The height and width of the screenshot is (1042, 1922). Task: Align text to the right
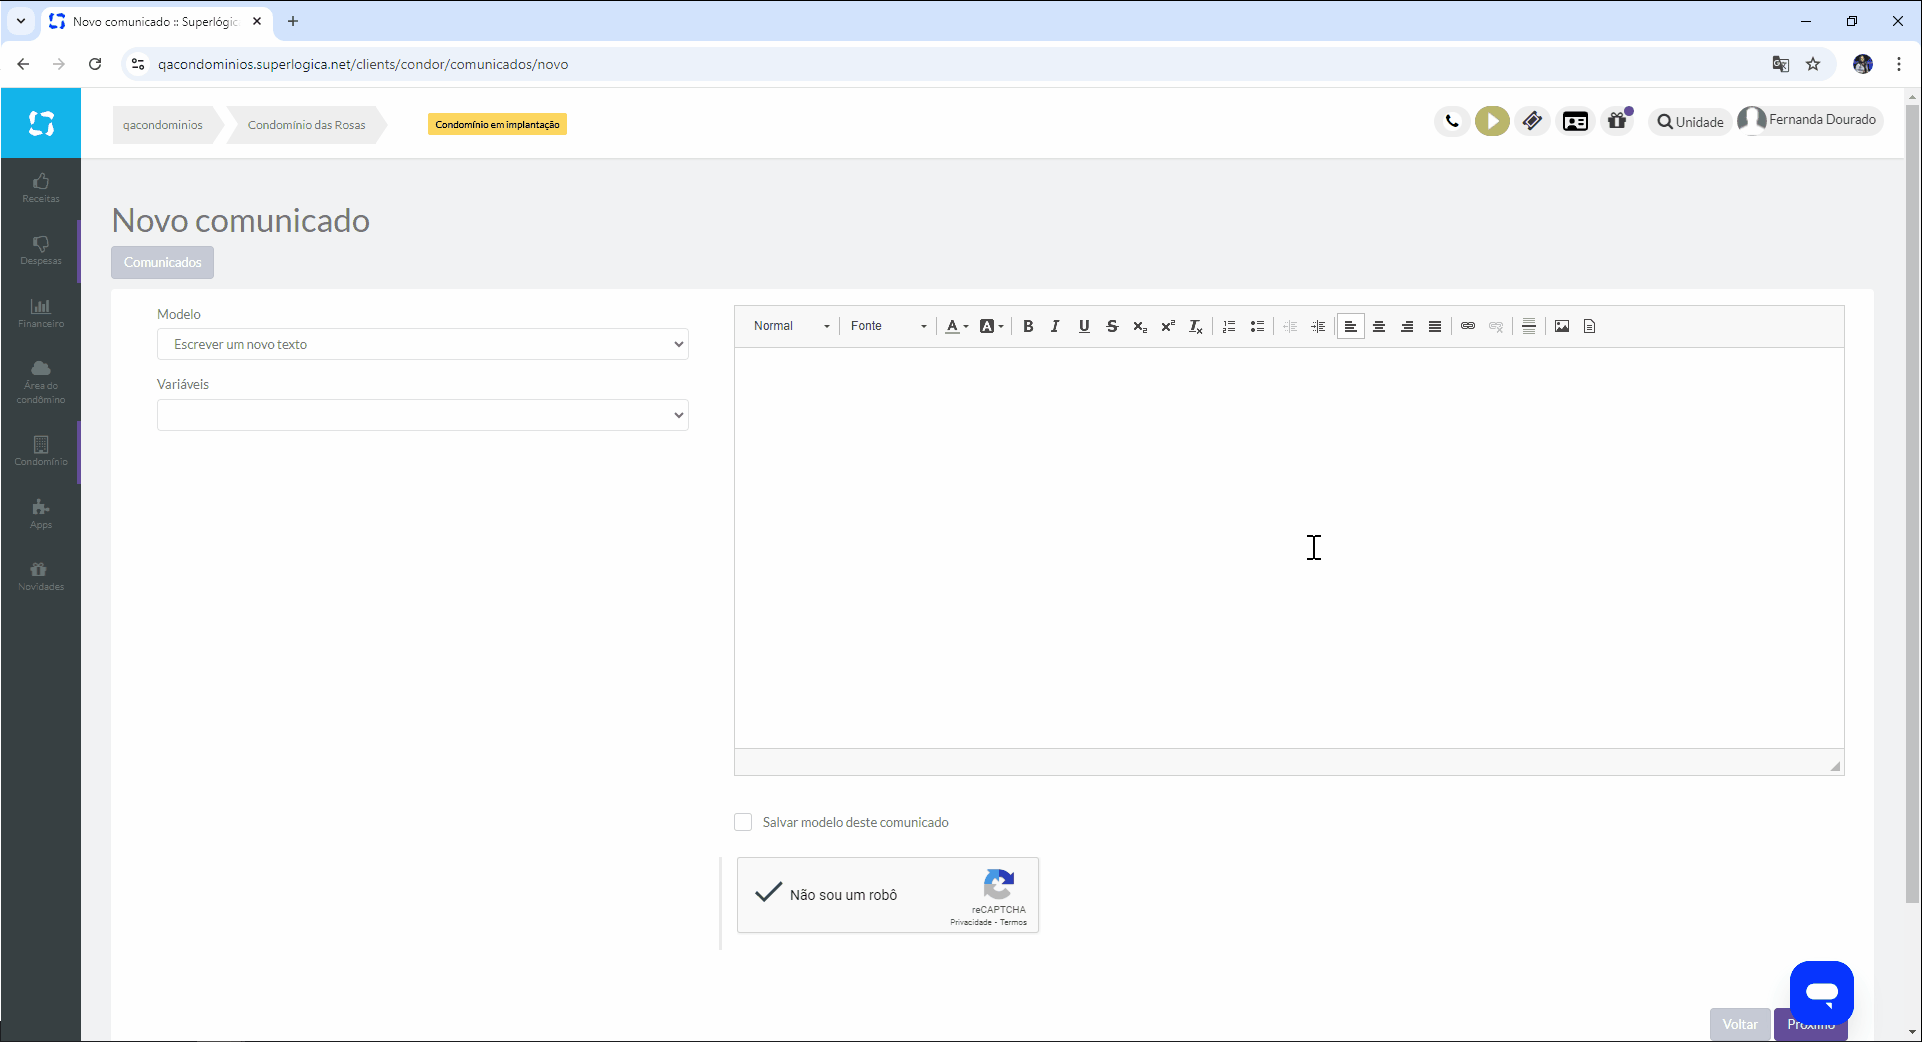click(x=1407, y=326)
